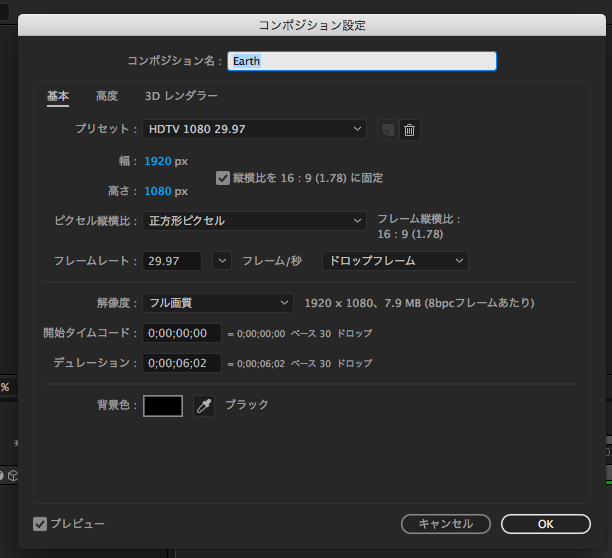Toggle the lock aspect ratio 16:9 checkbox
This screenshot has height=558, width=612.
[223, 178]
